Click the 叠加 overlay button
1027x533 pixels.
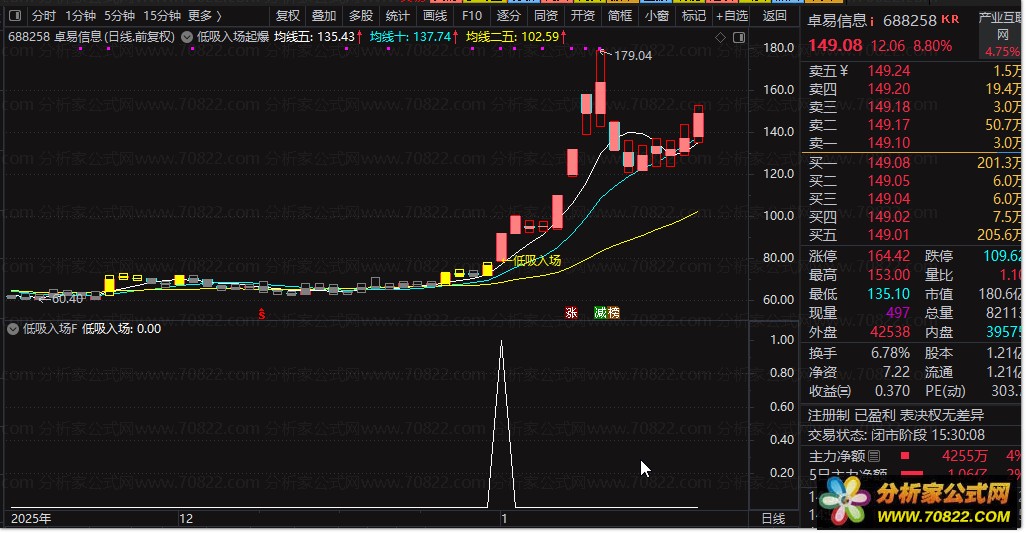324,16
